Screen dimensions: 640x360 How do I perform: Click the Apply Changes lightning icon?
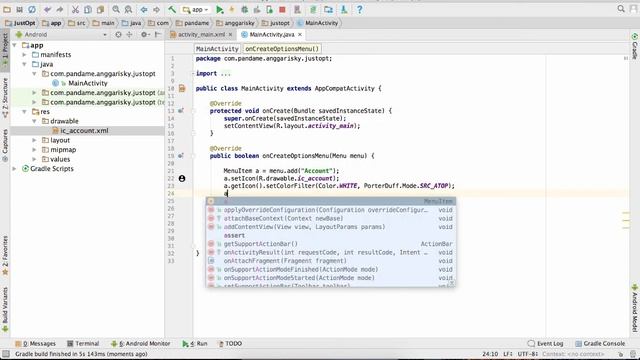(x=232, y=9)
